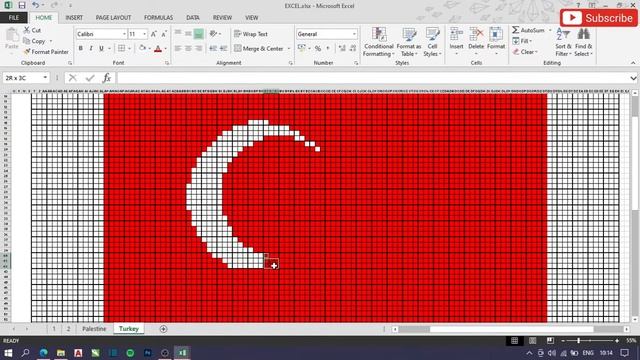640x360 pixels.
Task: Click the Save icon in quick access toolbar
Action: [22, 5]
